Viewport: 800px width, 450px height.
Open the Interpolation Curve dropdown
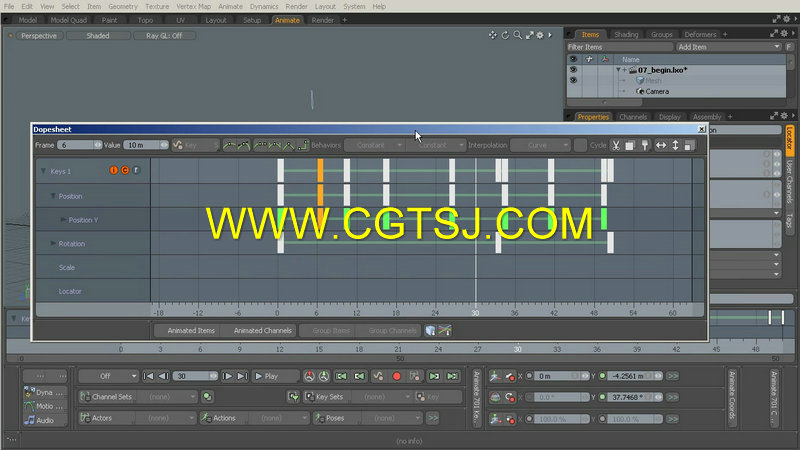[x=540, y=145]
